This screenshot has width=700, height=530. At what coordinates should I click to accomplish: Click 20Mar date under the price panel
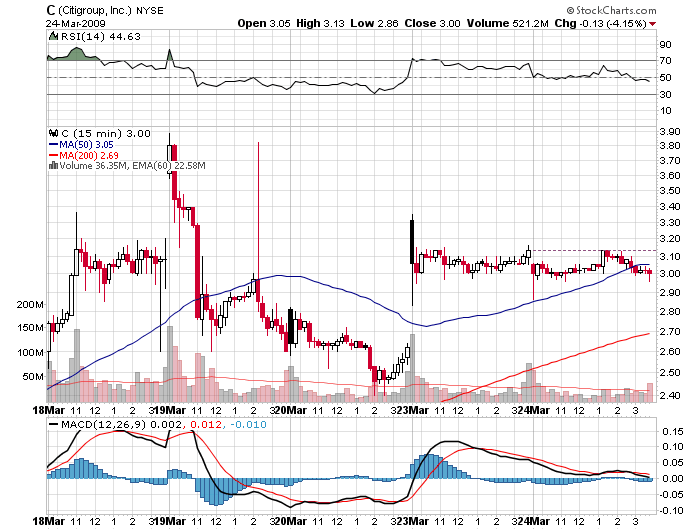tap(291, 410)
